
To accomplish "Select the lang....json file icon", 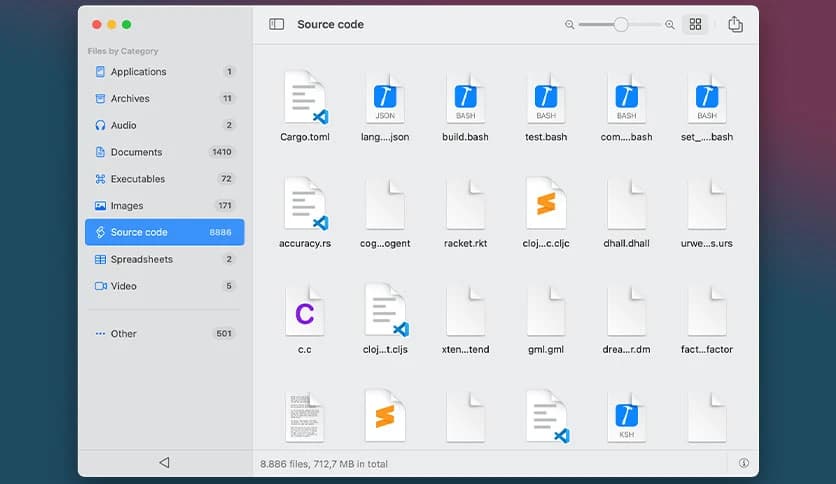I will click(385, 98).
